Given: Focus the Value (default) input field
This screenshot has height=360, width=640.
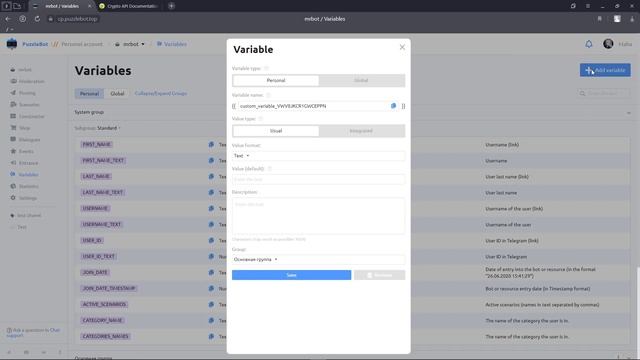Looking at the screenshot, I should click(x=318, y=180).
